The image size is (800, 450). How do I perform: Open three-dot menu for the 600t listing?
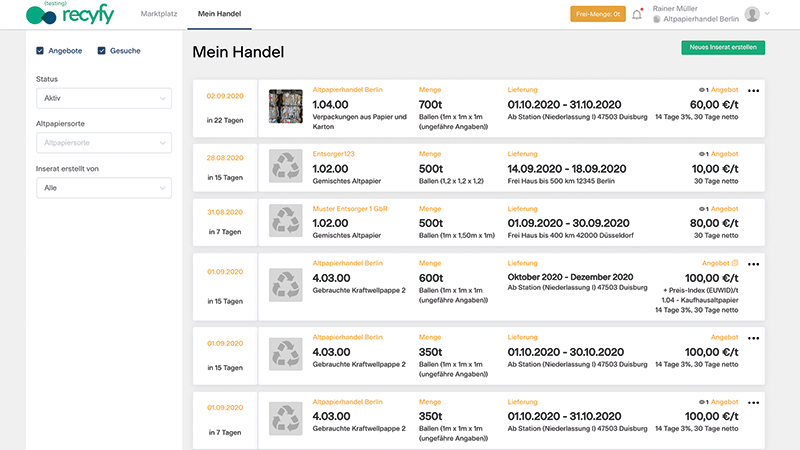point(753,265)
